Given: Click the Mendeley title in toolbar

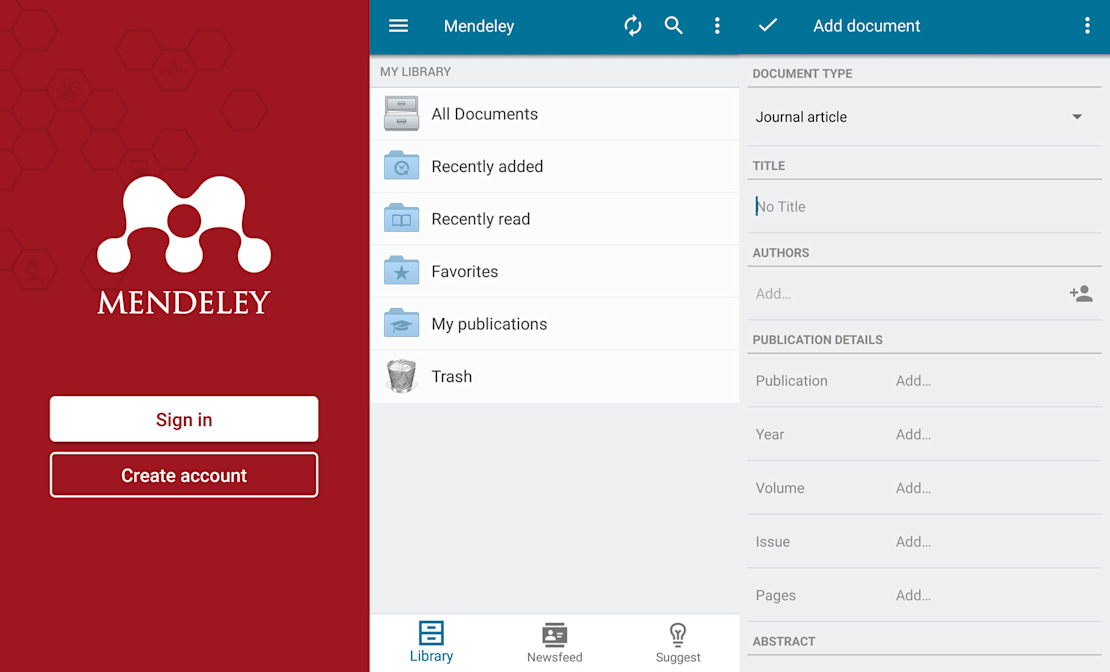Looking at the screenshot, I should click(479, 26).
